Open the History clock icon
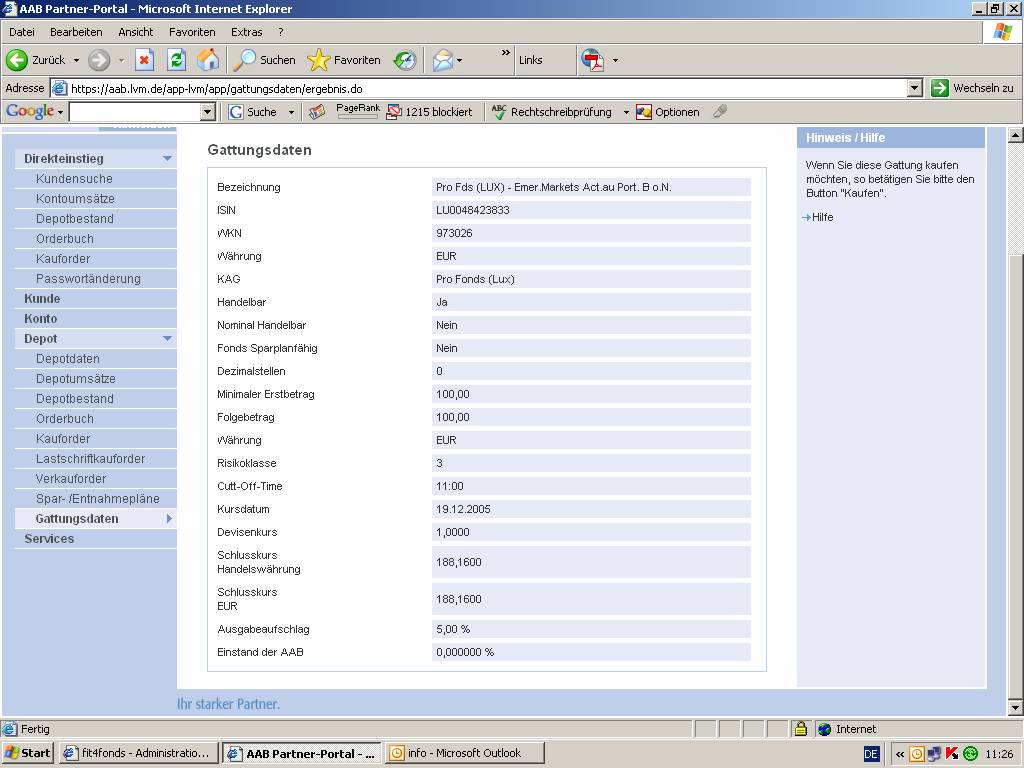 coord(405,60)
